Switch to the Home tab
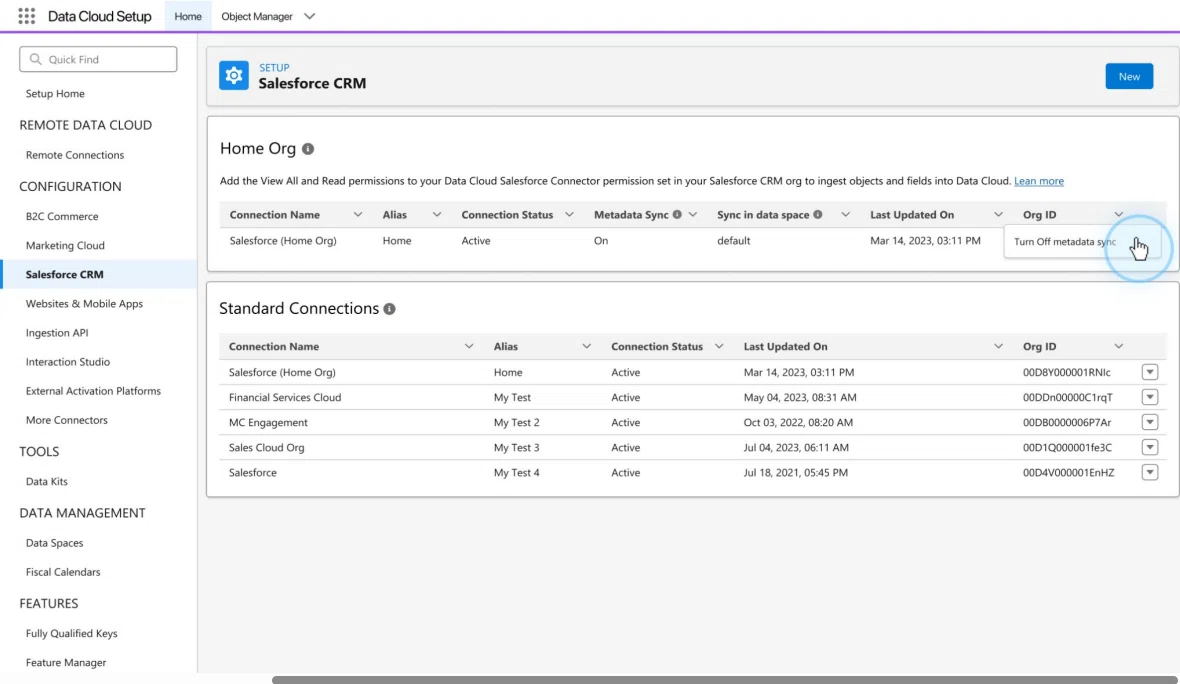The width and height of the screenshot is (1180, 684). coord(187,16)
